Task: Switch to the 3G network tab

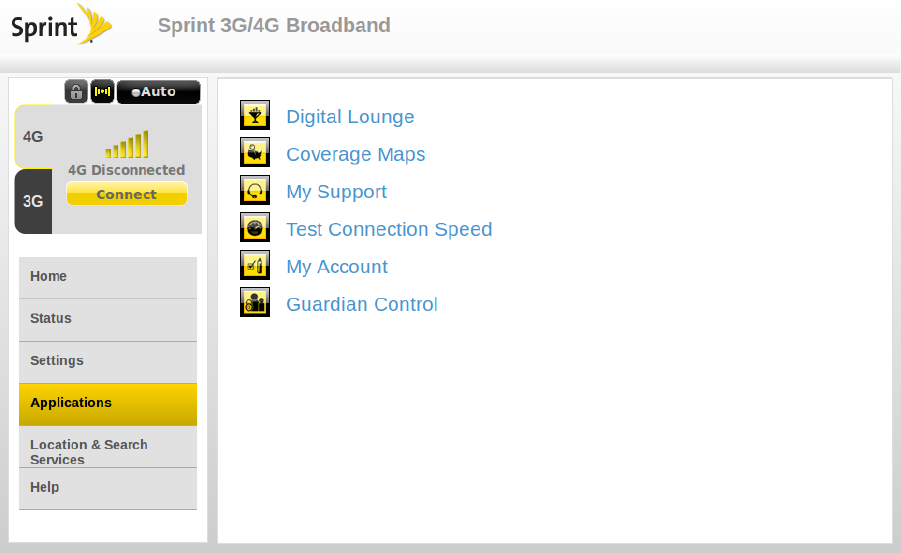Action: [x=33, y=201]
